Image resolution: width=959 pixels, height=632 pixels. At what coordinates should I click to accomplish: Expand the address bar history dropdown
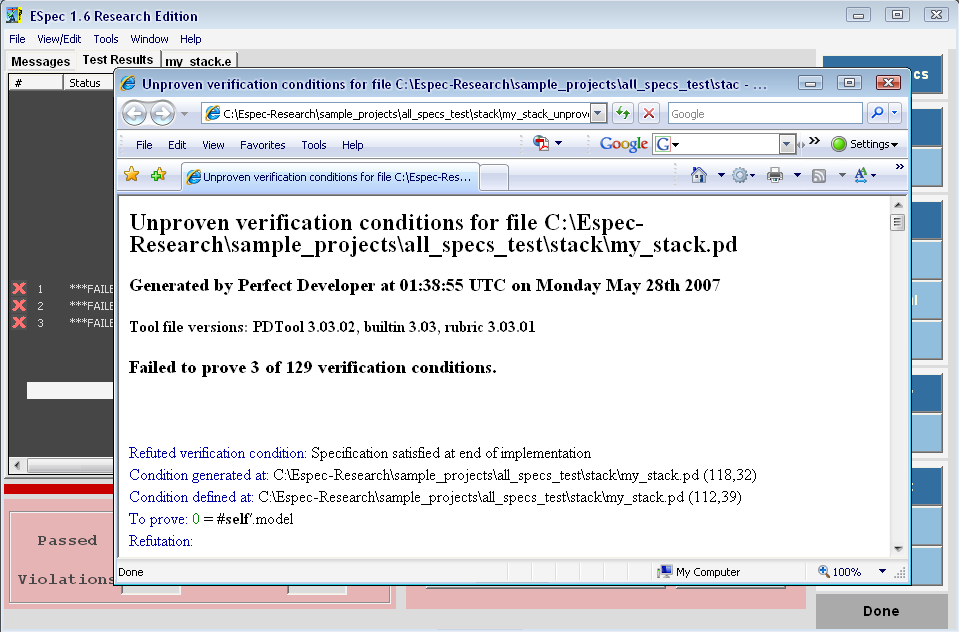(x=599, y=113)
